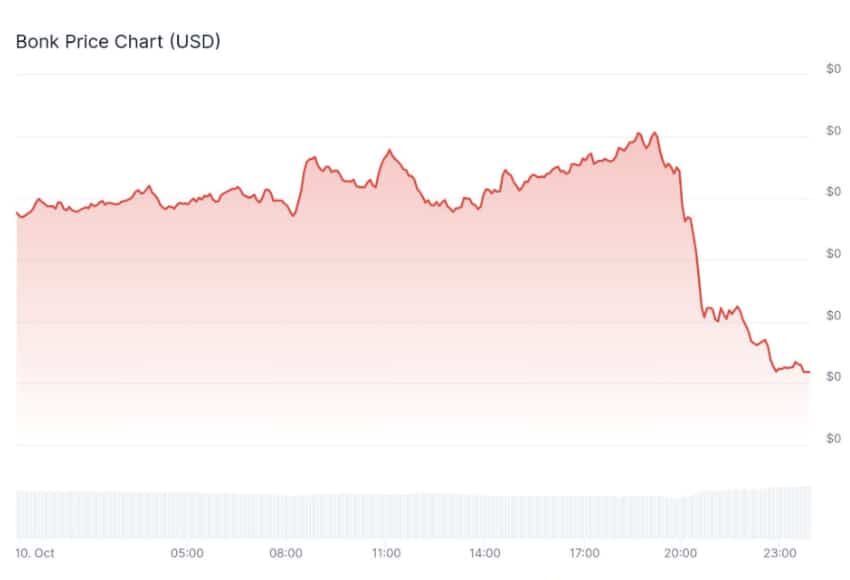Click the 08:00 time axis label
The height and width of the screenshot is (580, 850).
tap(286, 553)
